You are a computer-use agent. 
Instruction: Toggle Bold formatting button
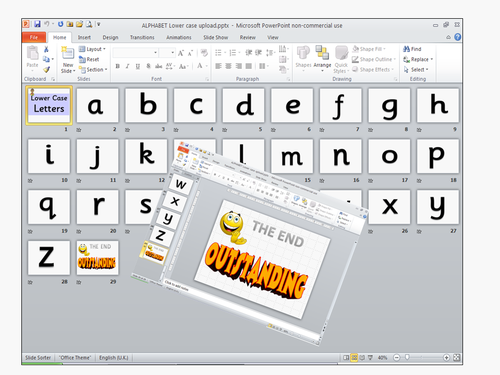(118, 66)
